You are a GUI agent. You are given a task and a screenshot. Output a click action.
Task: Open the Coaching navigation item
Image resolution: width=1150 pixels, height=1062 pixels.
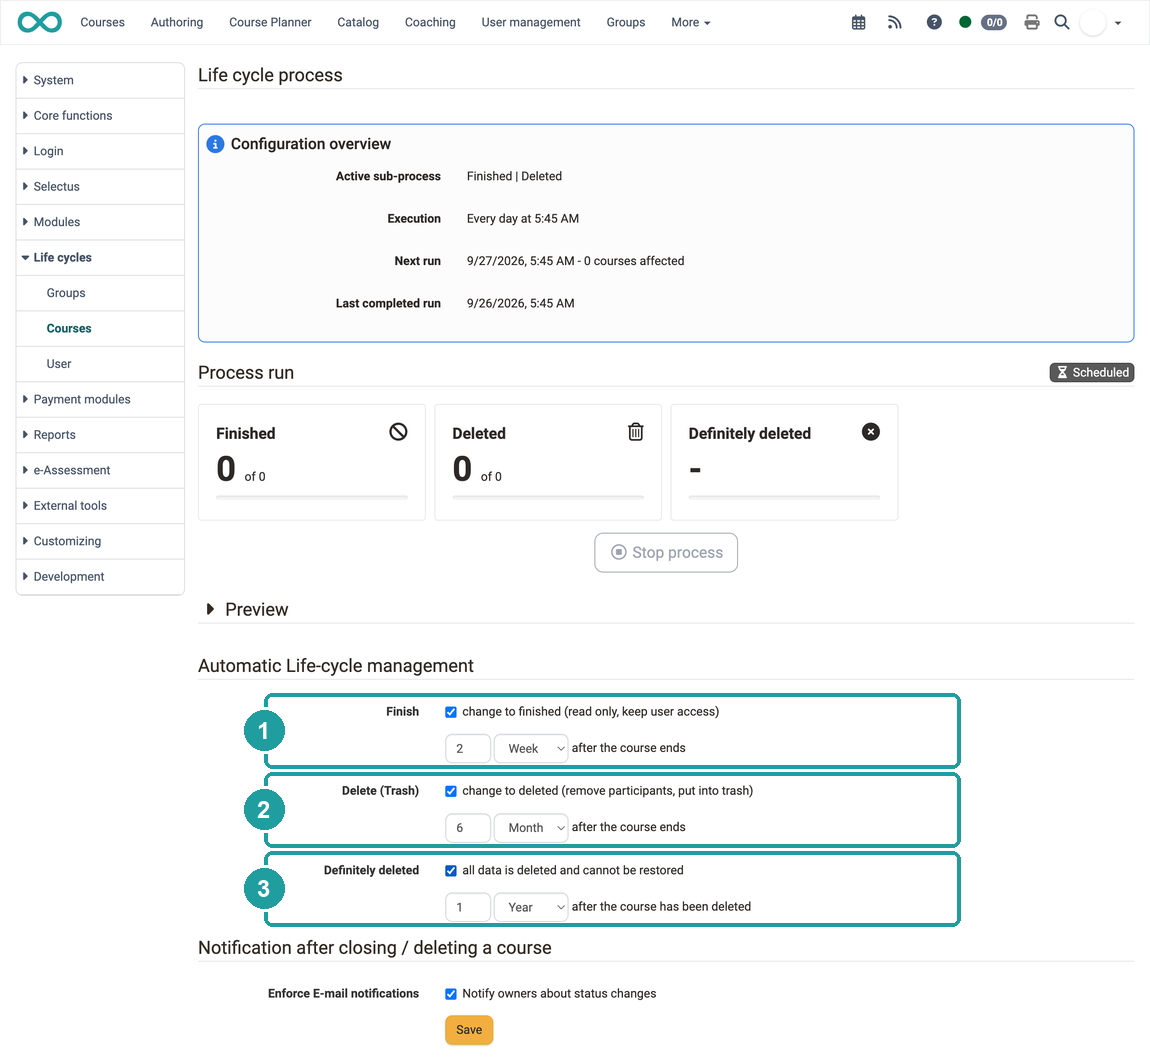pos(430,22)
